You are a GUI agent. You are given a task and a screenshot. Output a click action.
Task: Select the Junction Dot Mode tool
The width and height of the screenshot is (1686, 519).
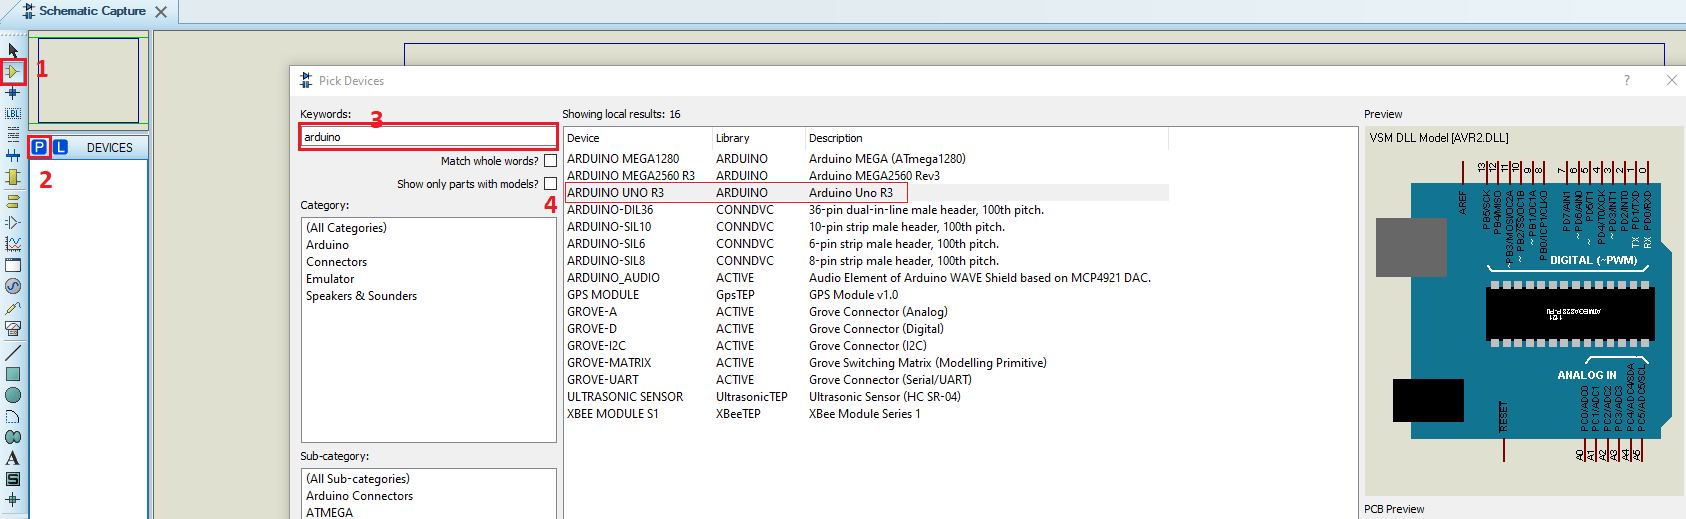[x=13, y=92]
